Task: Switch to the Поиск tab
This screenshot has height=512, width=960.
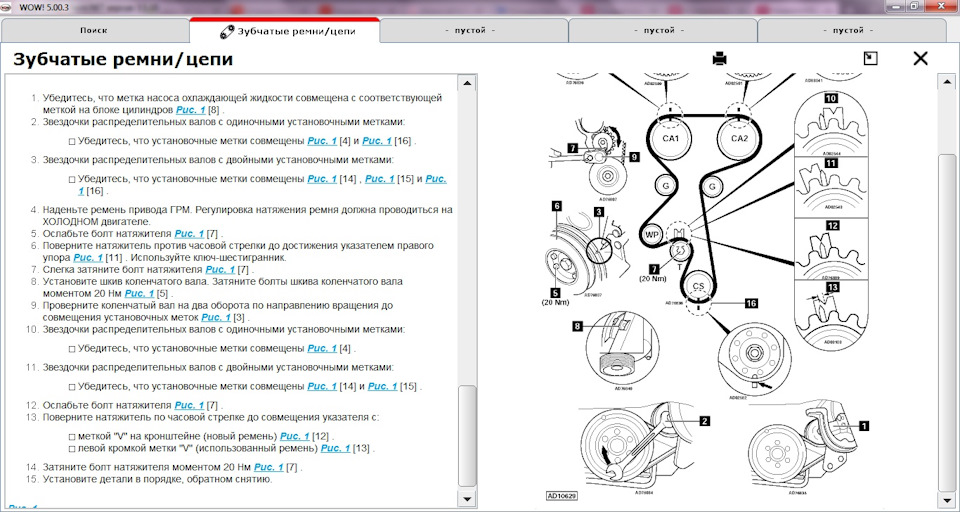Action: (x=93, y=31)
